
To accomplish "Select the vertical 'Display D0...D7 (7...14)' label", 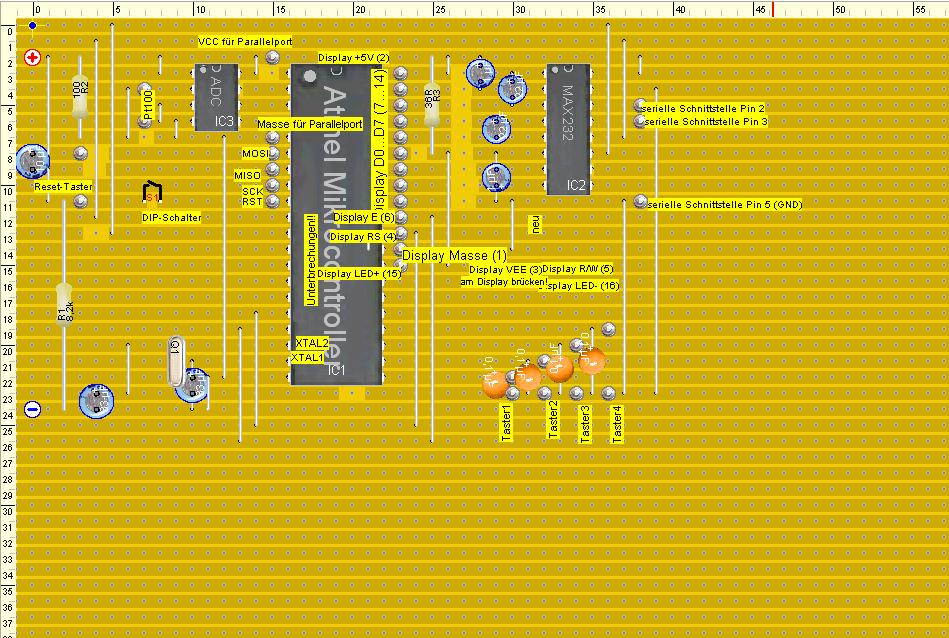I will pyautogui.click(x=379, y=140).
